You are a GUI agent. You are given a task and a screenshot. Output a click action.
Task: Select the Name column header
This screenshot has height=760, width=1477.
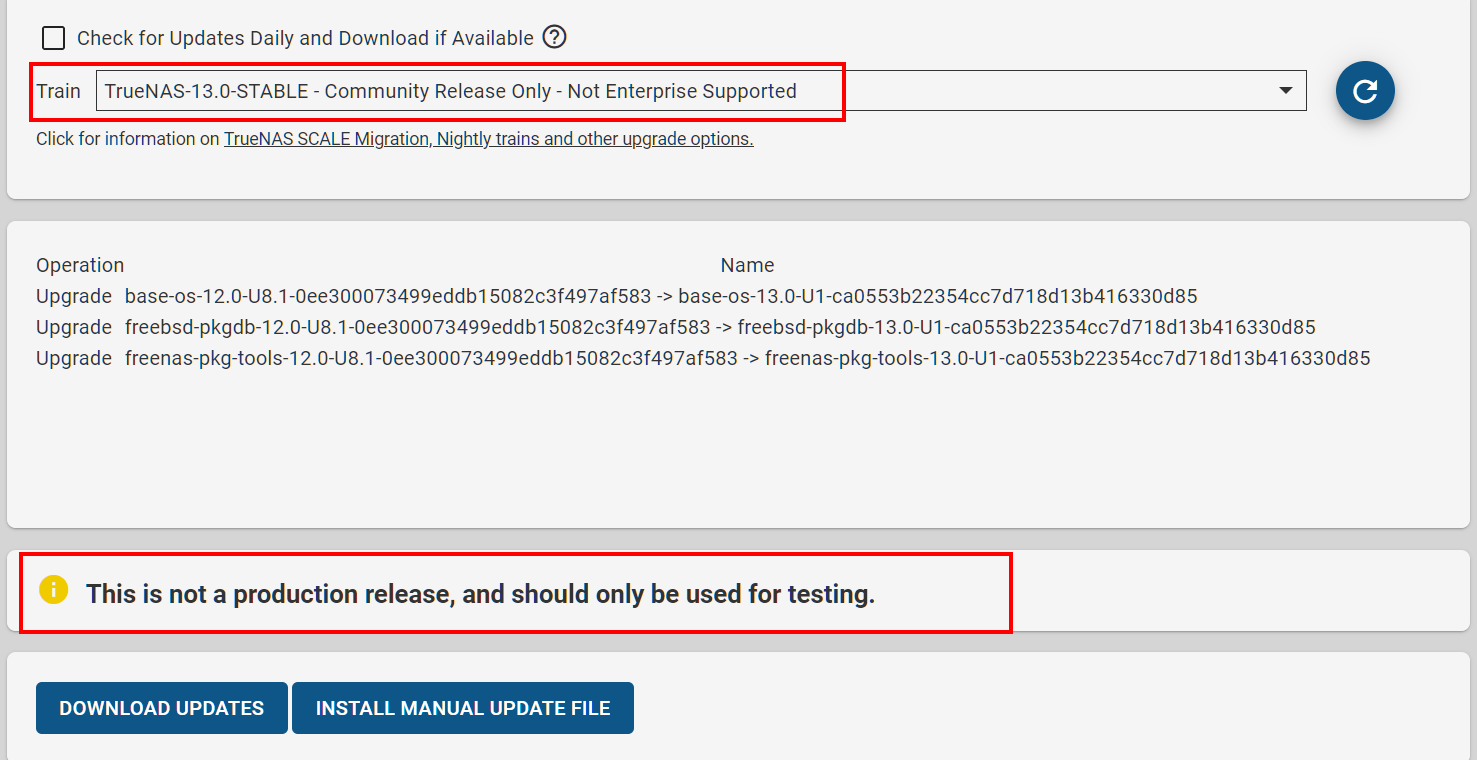pos(747,265)
